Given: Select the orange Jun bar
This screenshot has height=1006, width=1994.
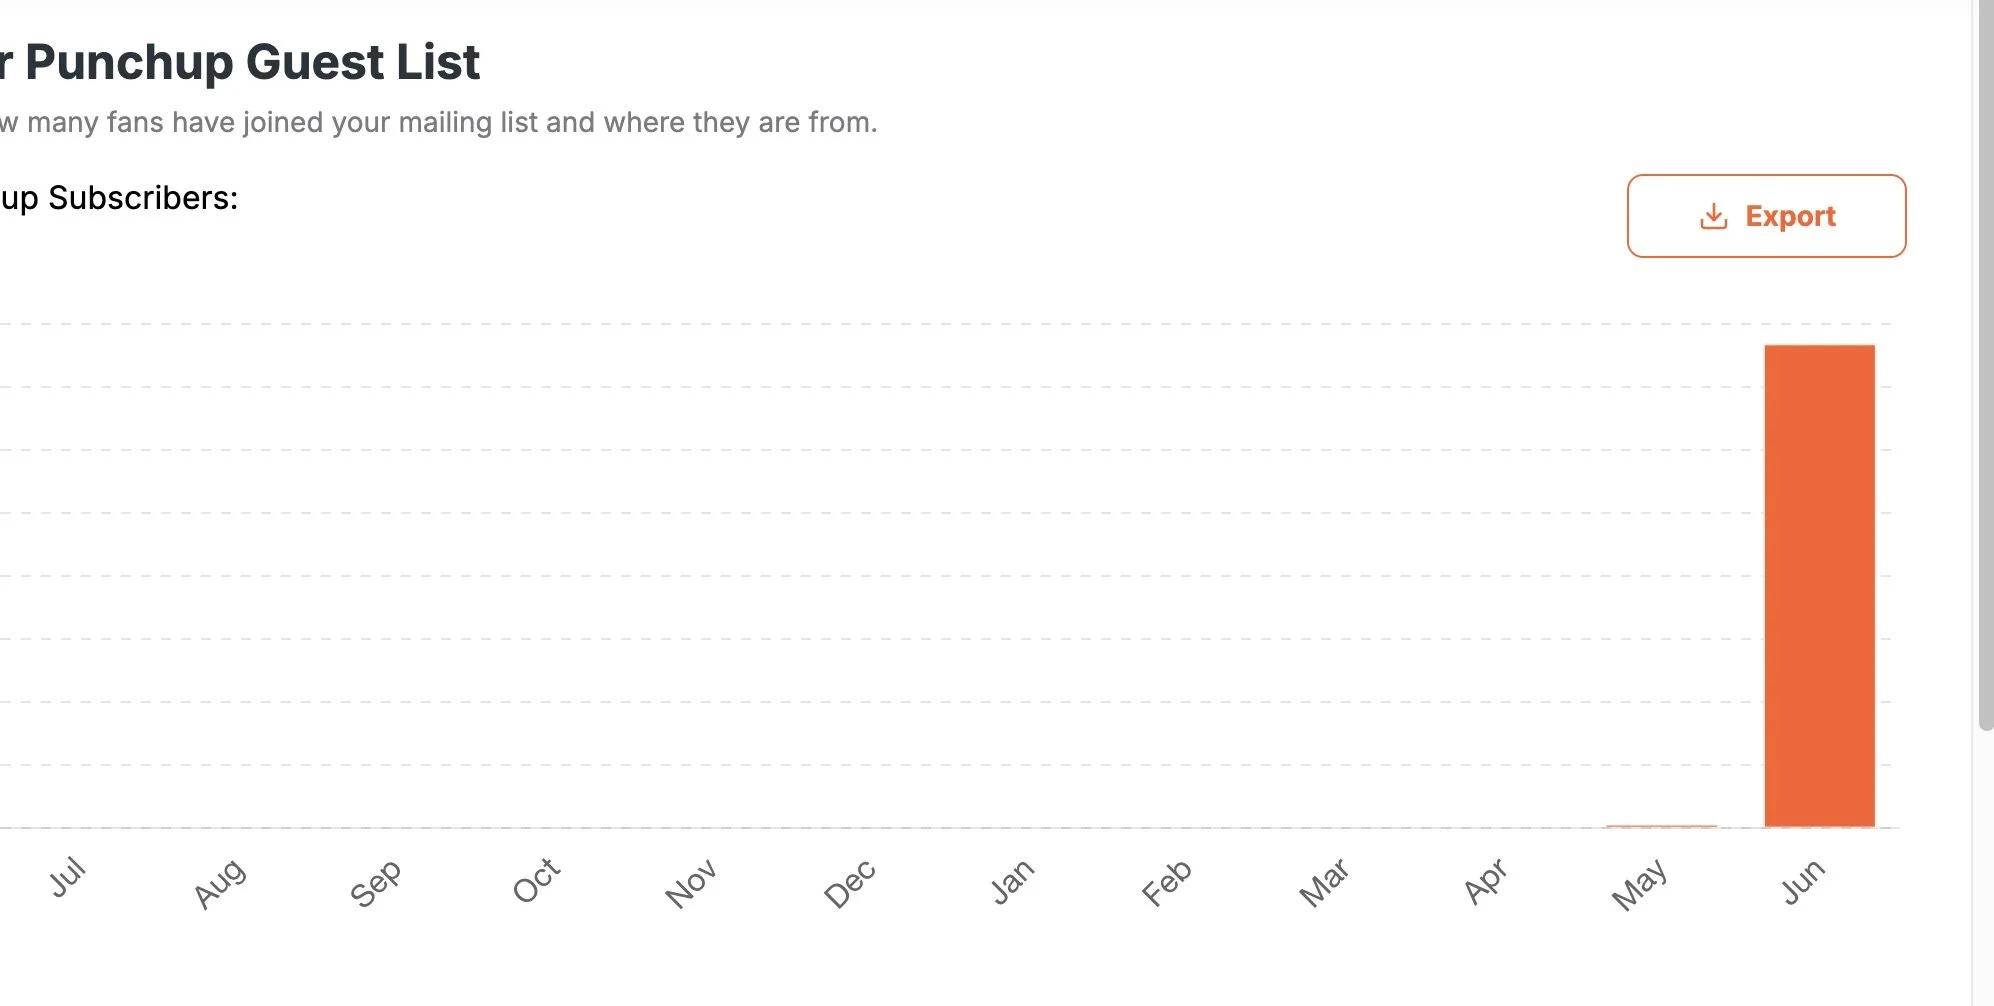Looking at the screenshot, I should click(x=1819, y=586).
